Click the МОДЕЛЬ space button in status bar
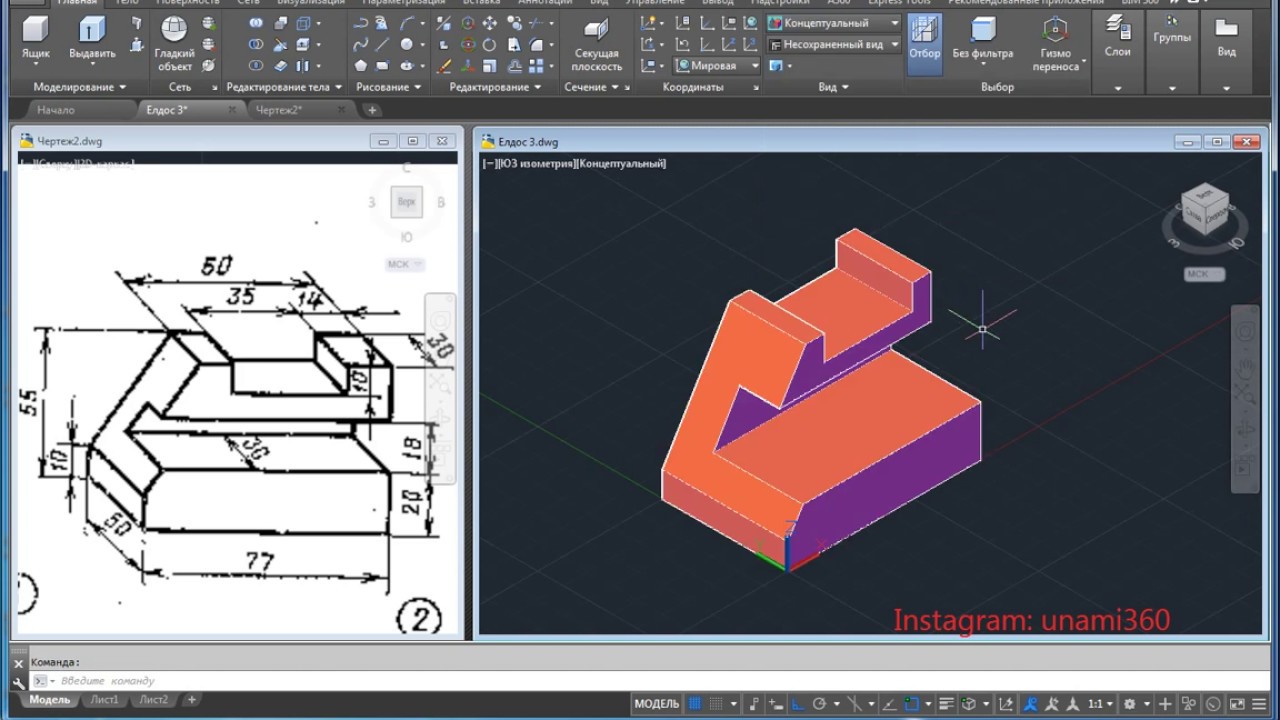 tap(657, 704)
